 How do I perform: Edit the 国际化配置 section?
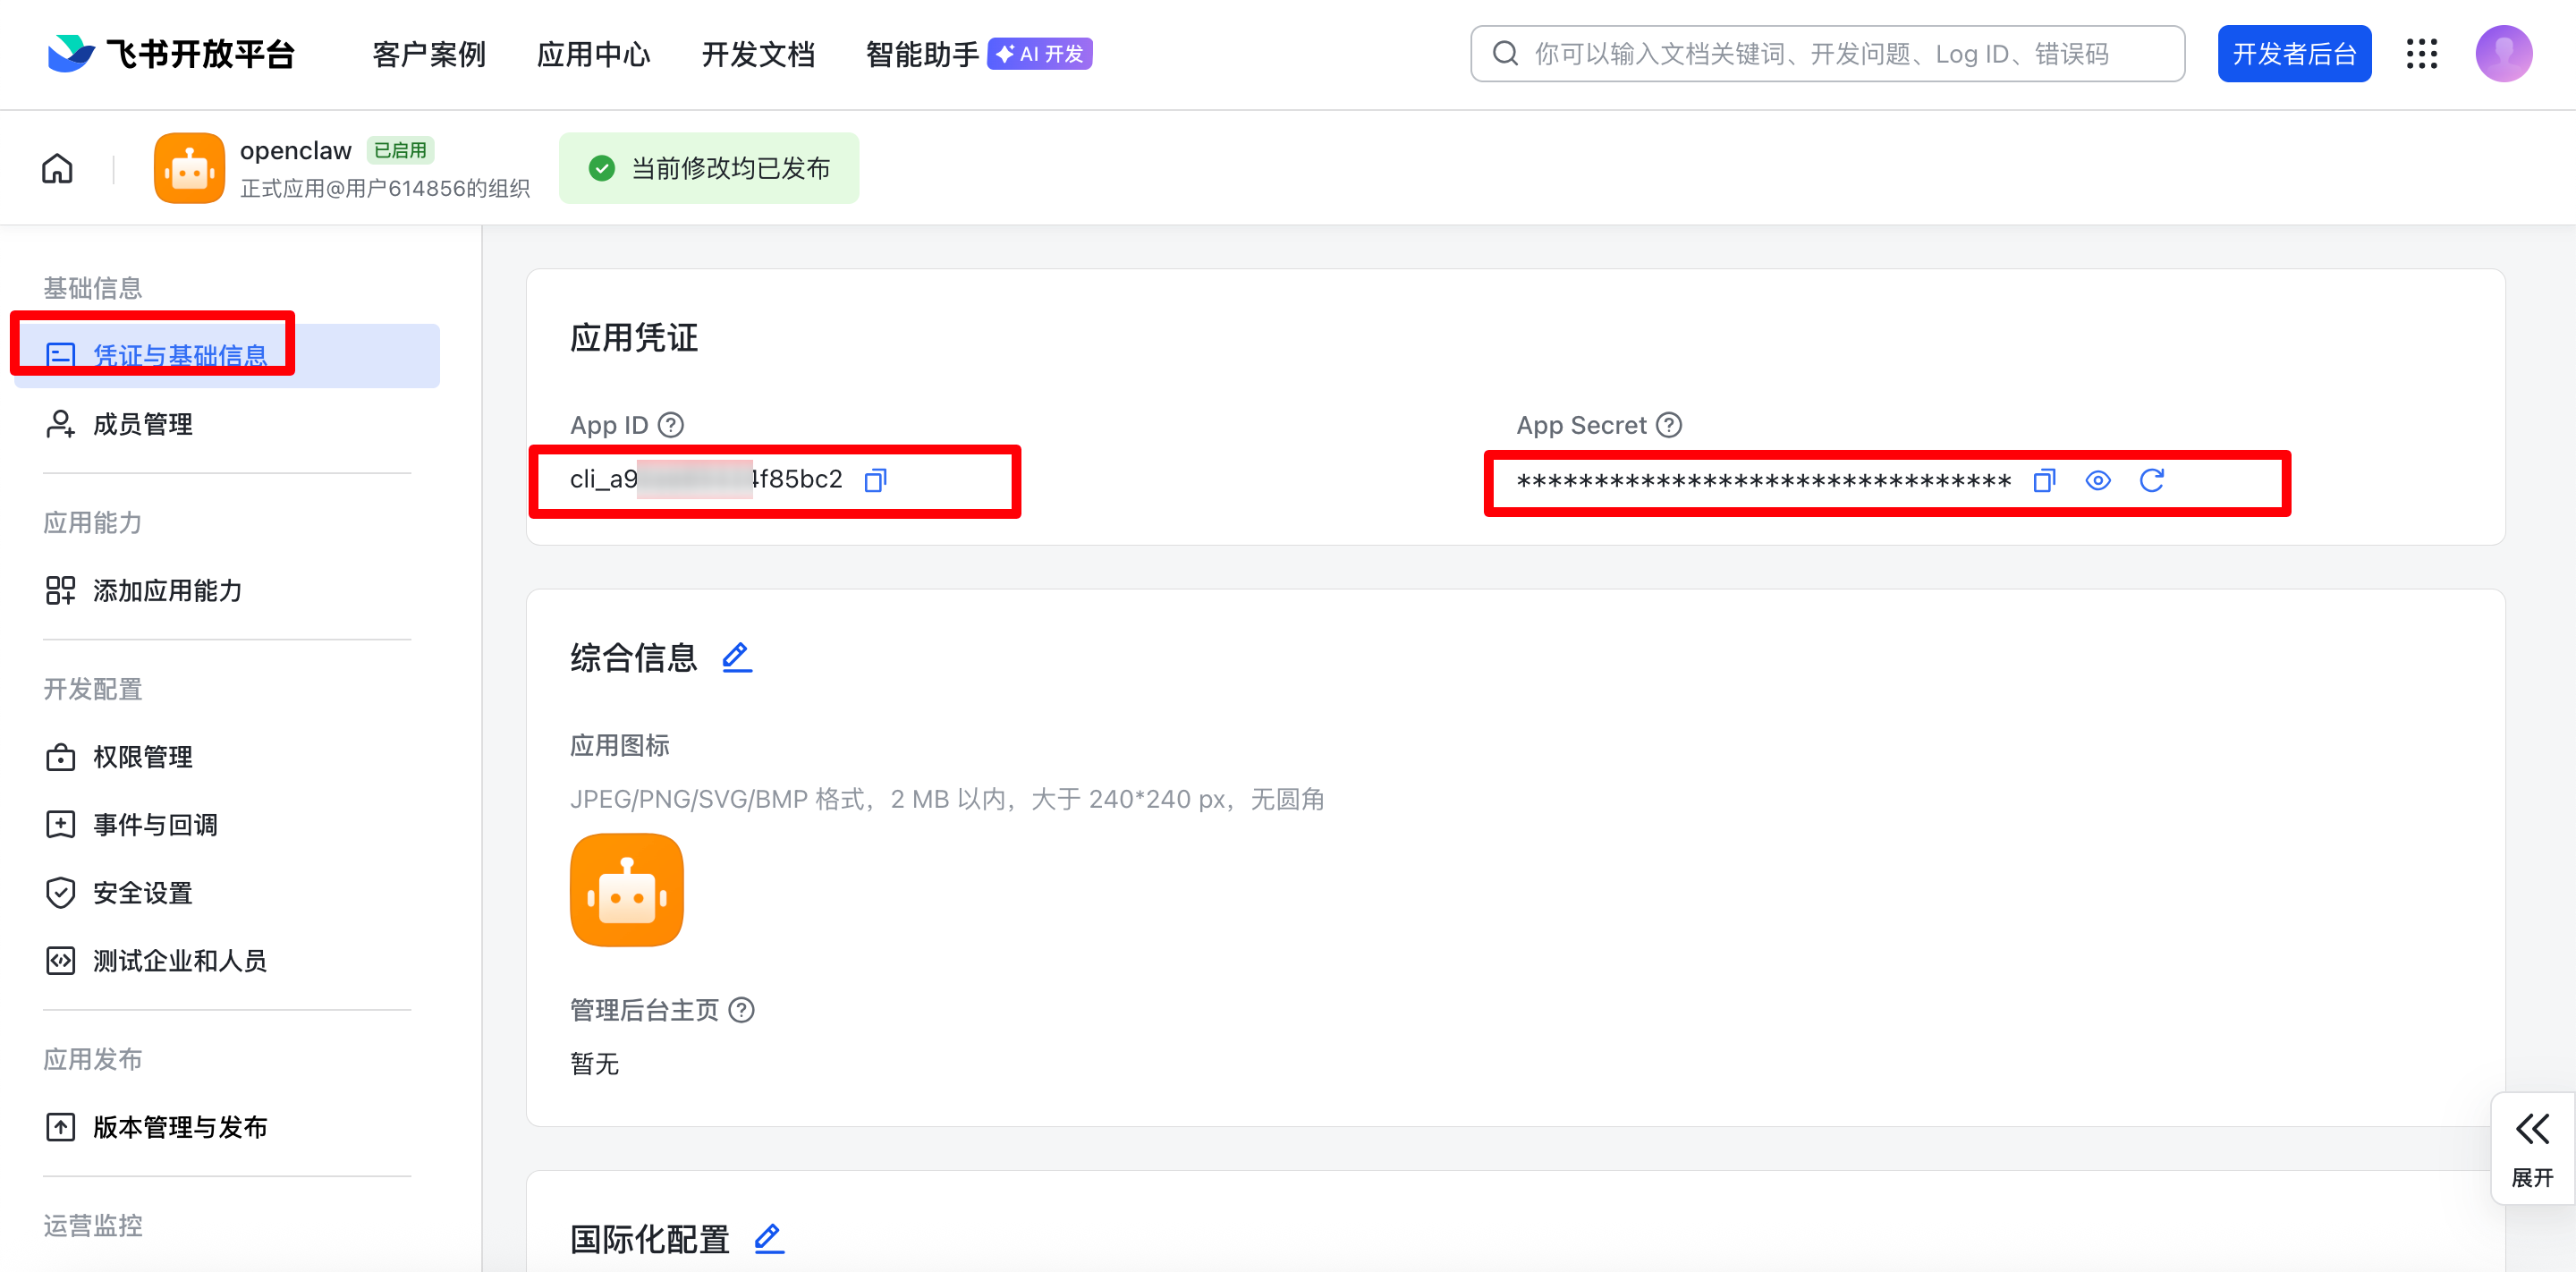pos(768,1238)
